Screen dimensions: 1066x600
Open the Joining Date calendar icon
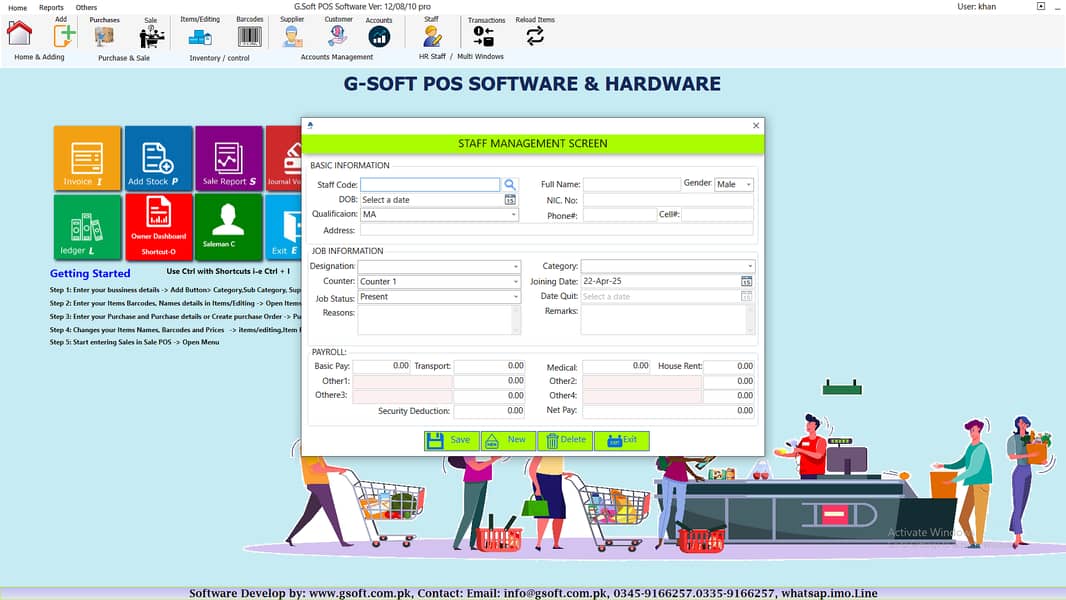point(746,281)
